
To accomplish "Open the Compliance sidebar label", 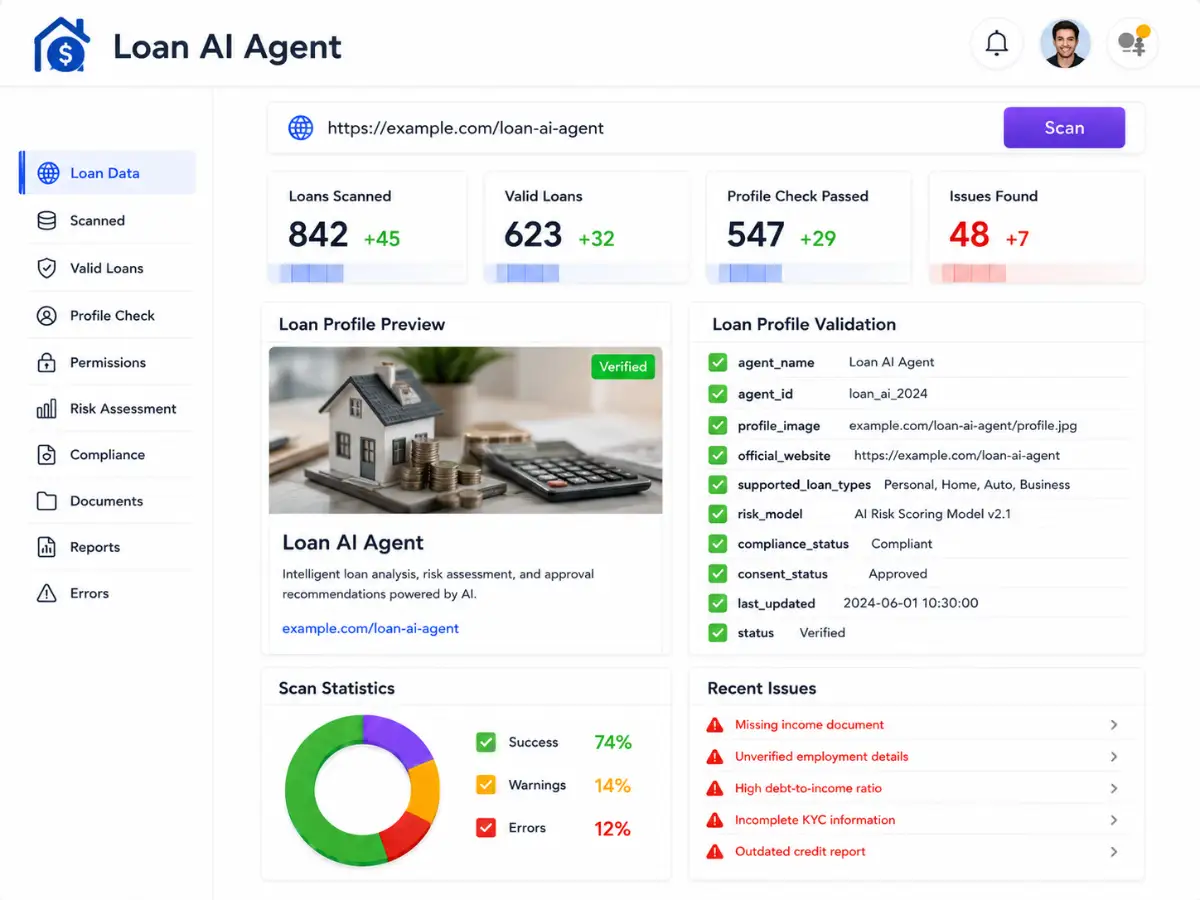I will (107, 455).
